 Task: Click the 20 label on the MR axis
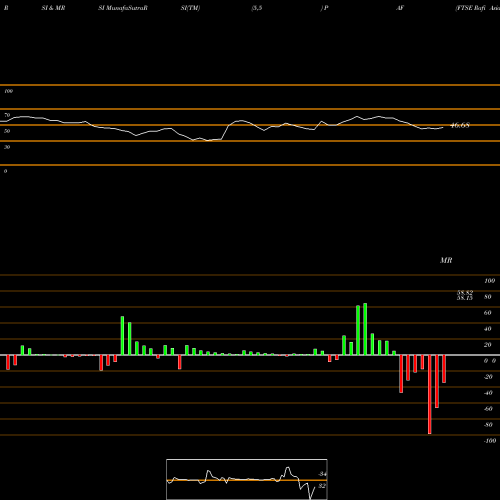488,345
